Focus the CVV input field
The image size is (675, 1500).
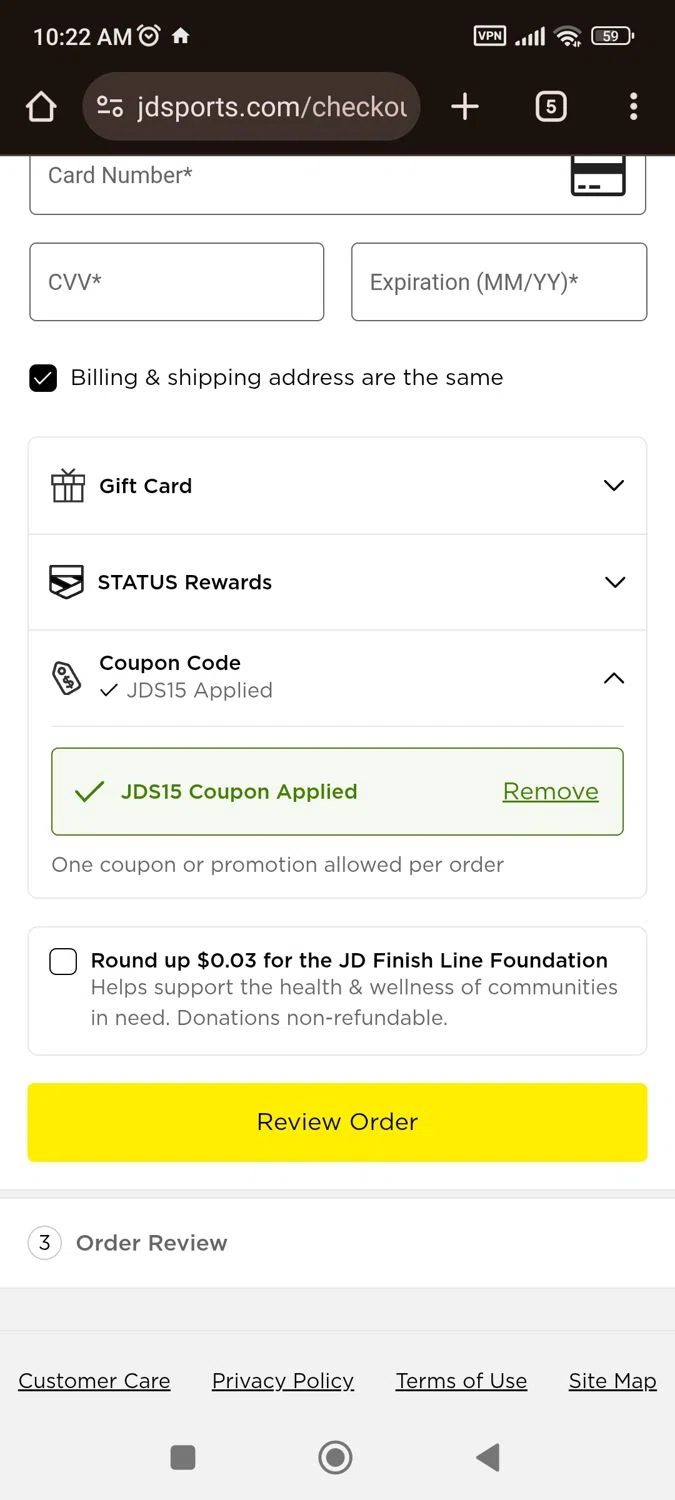pos(177,282)
